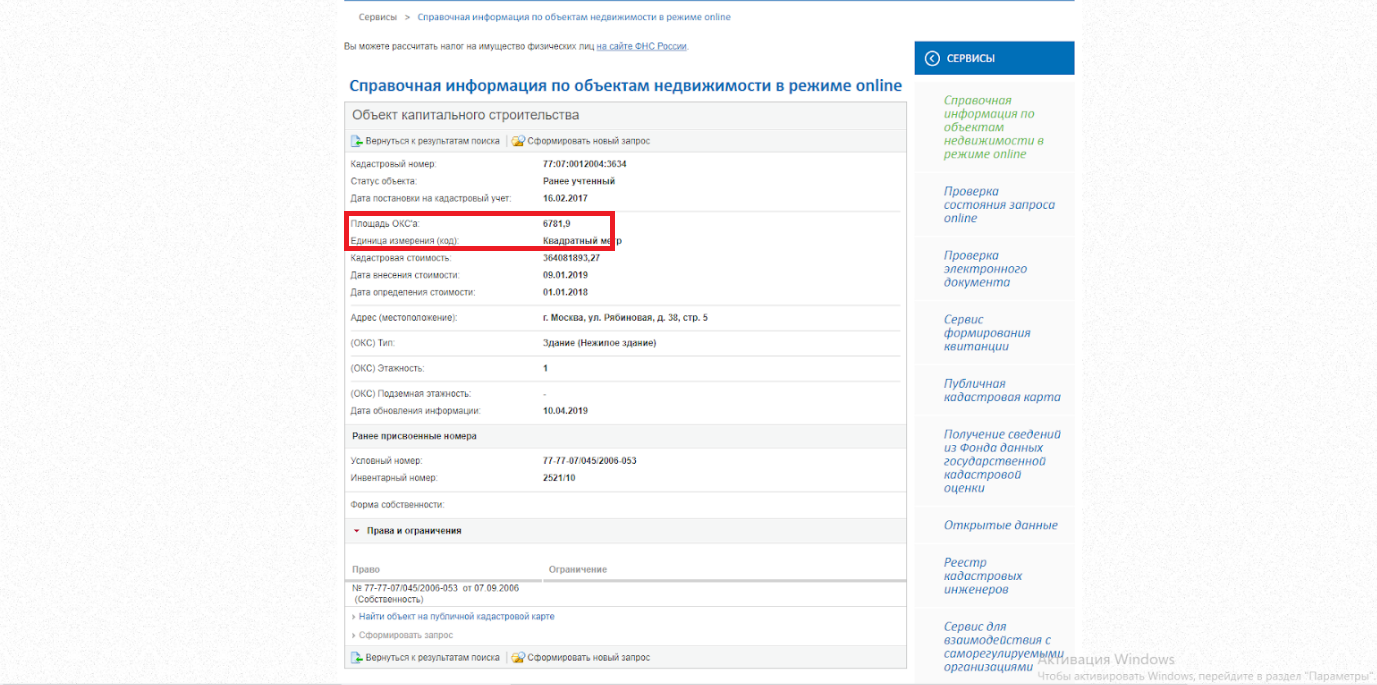Open Открытые данные in sidebar
The width and height of the screenshot is (1377, 685).
pos(1000,525)
